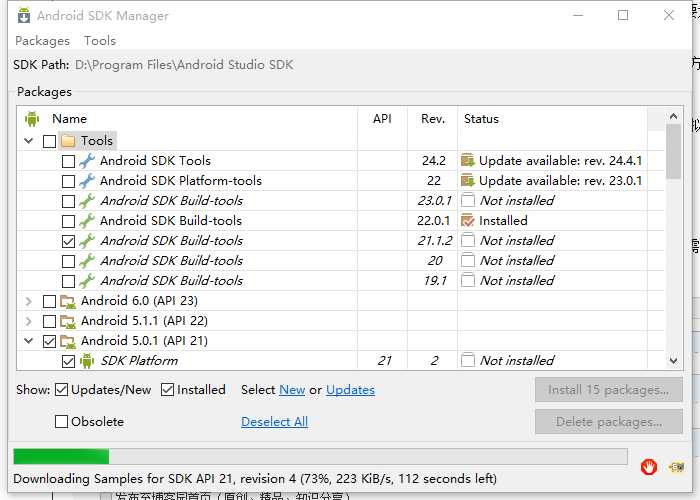The image size is (700, 500).
Task: Click the wrench icon of Build-tools rev 20
Action: pos(87,261)
